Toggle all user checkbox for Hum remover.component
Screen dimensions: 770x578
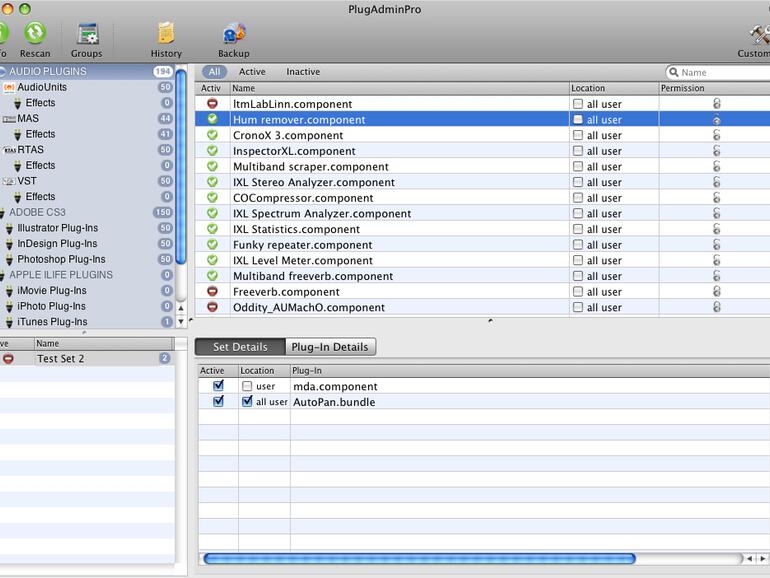pyautogui.click(x=578, y=120)
